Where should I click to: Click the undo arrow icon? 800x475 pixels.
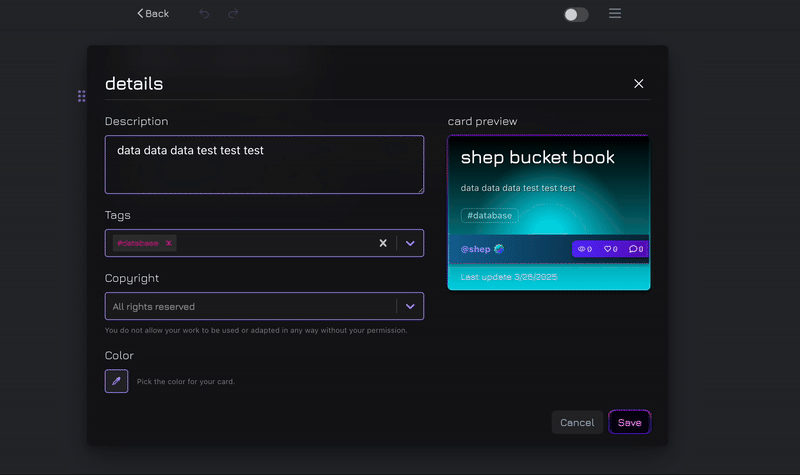coord(204,14)
